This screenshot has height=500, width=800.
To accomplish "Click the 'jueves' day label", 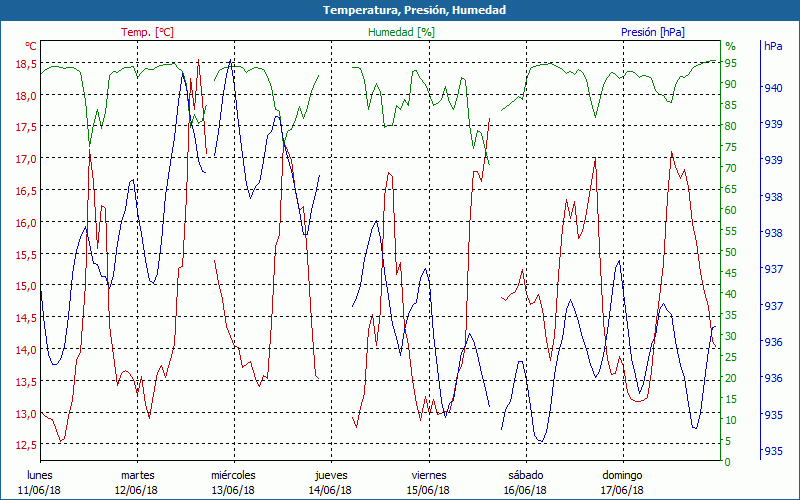I will click(331, 476).
